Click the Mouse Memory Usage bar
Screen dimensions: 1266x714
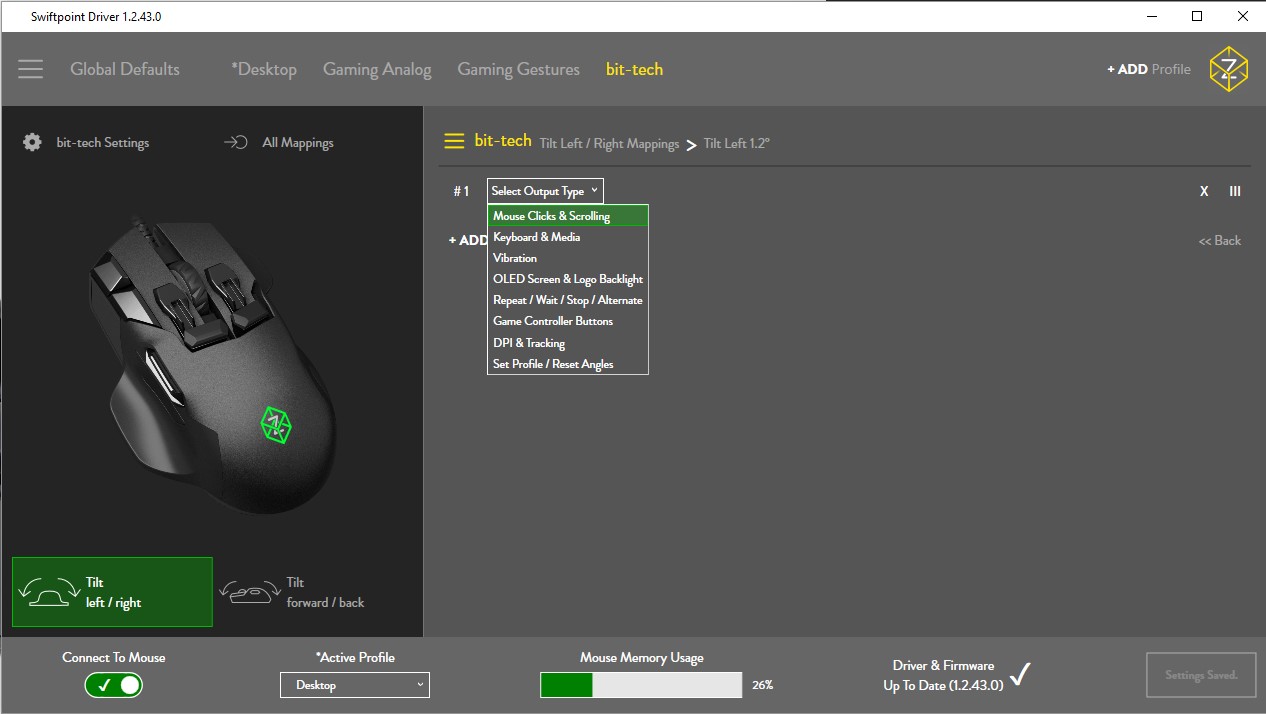(x=641, y=685)
